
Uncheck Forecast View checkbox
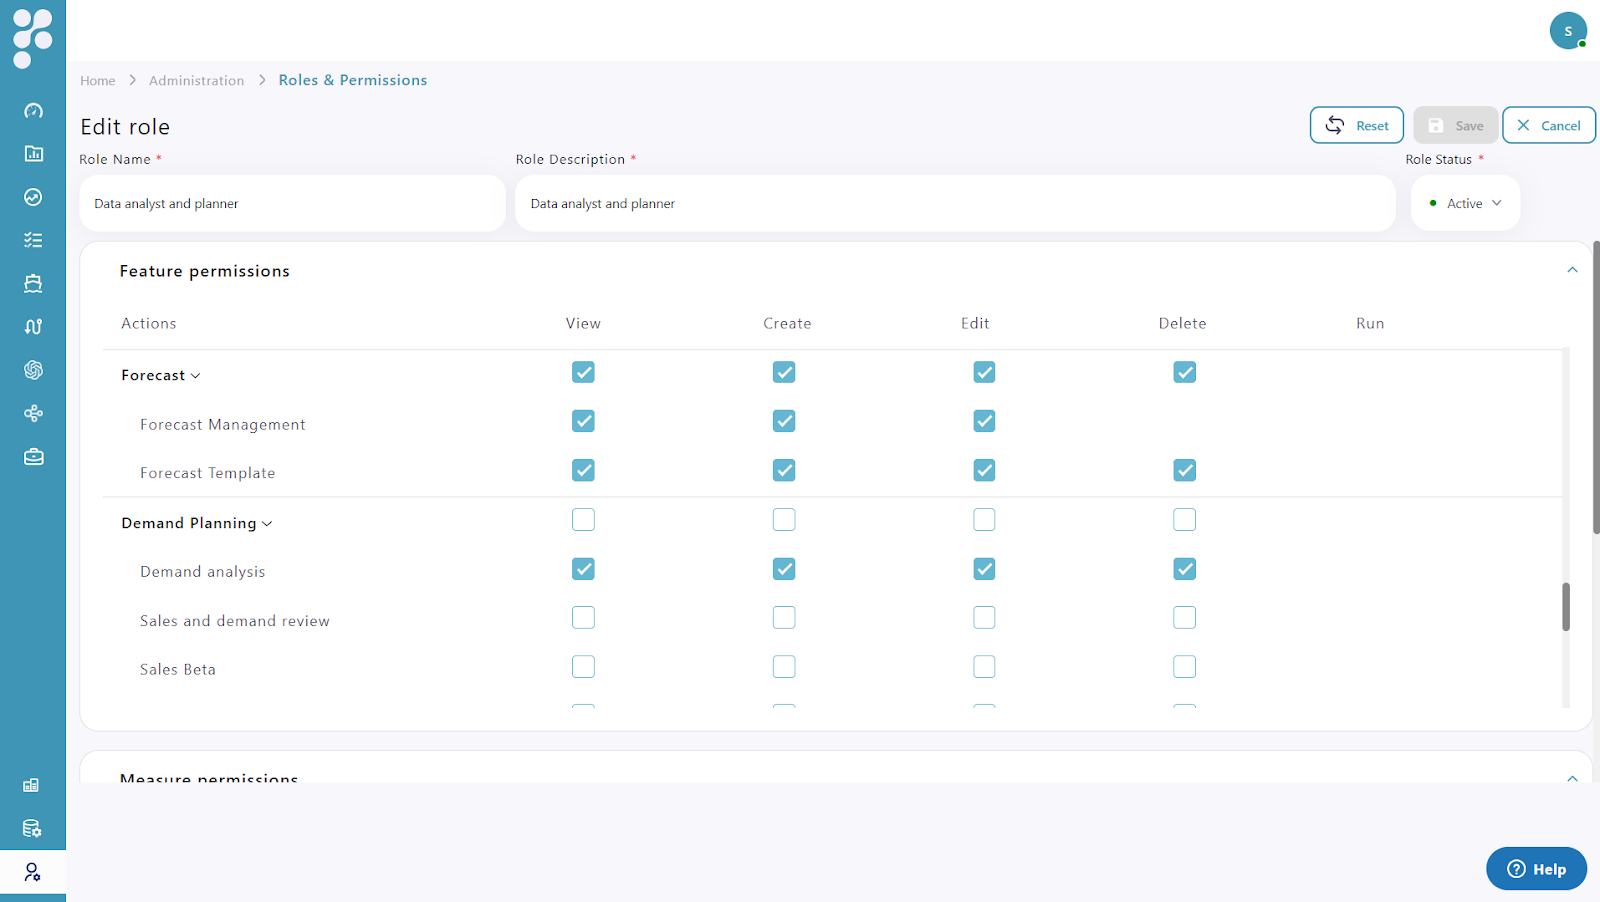[583, 372]
